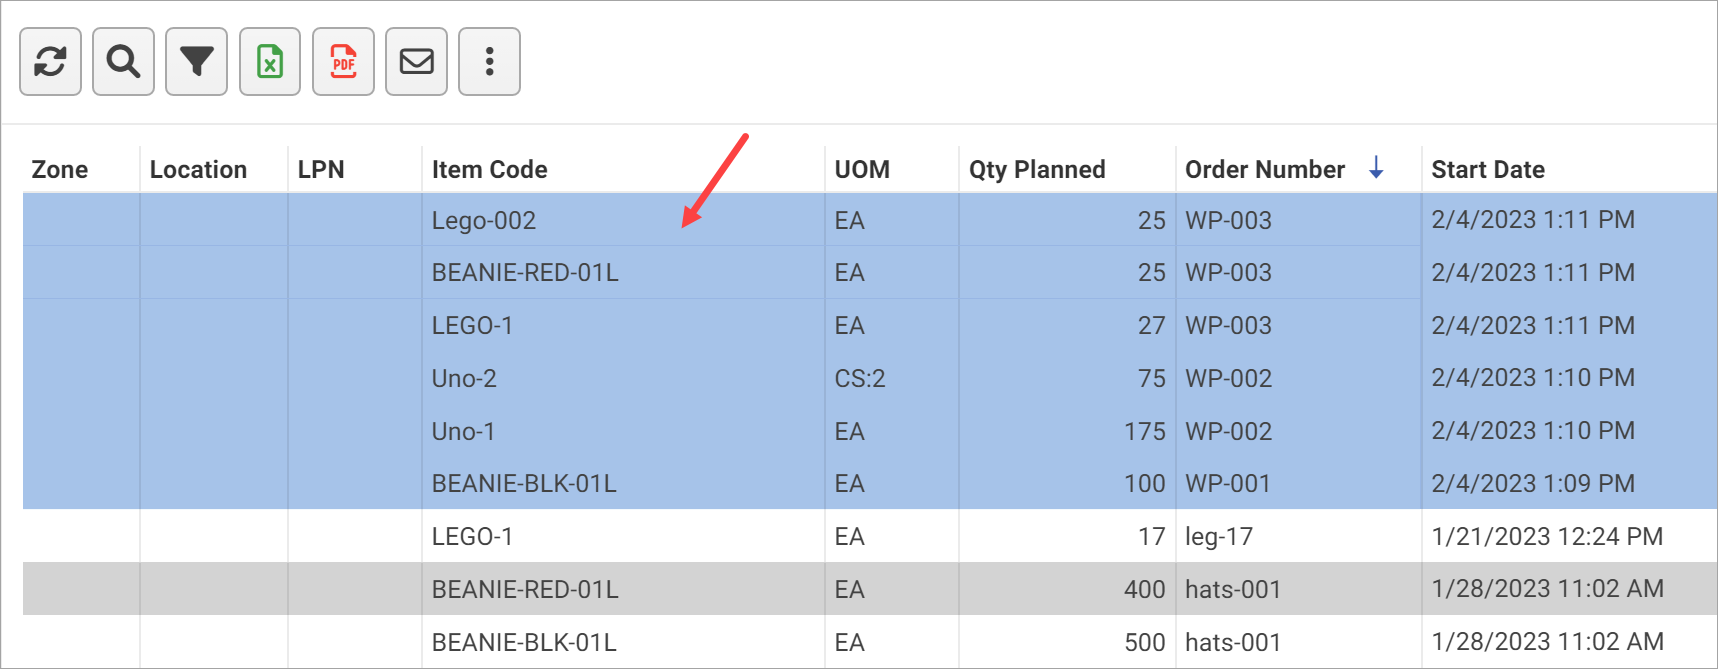The width and height of the screenshot is (1718, 669).
Task: Select the BEANIE-BLK-01L row with quantity 500
Action: click(524, 643)
